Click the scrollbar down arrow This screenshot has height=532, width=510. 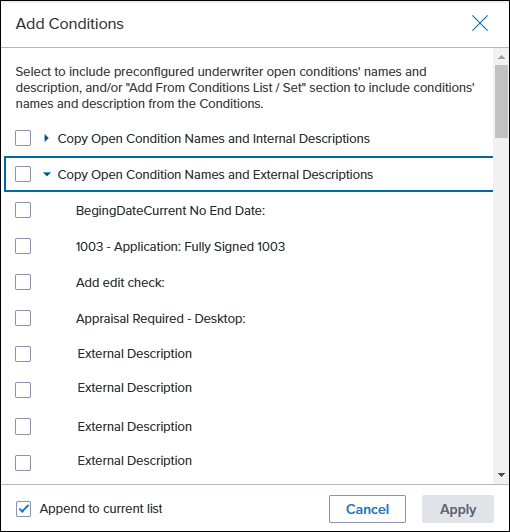(502, 475)
